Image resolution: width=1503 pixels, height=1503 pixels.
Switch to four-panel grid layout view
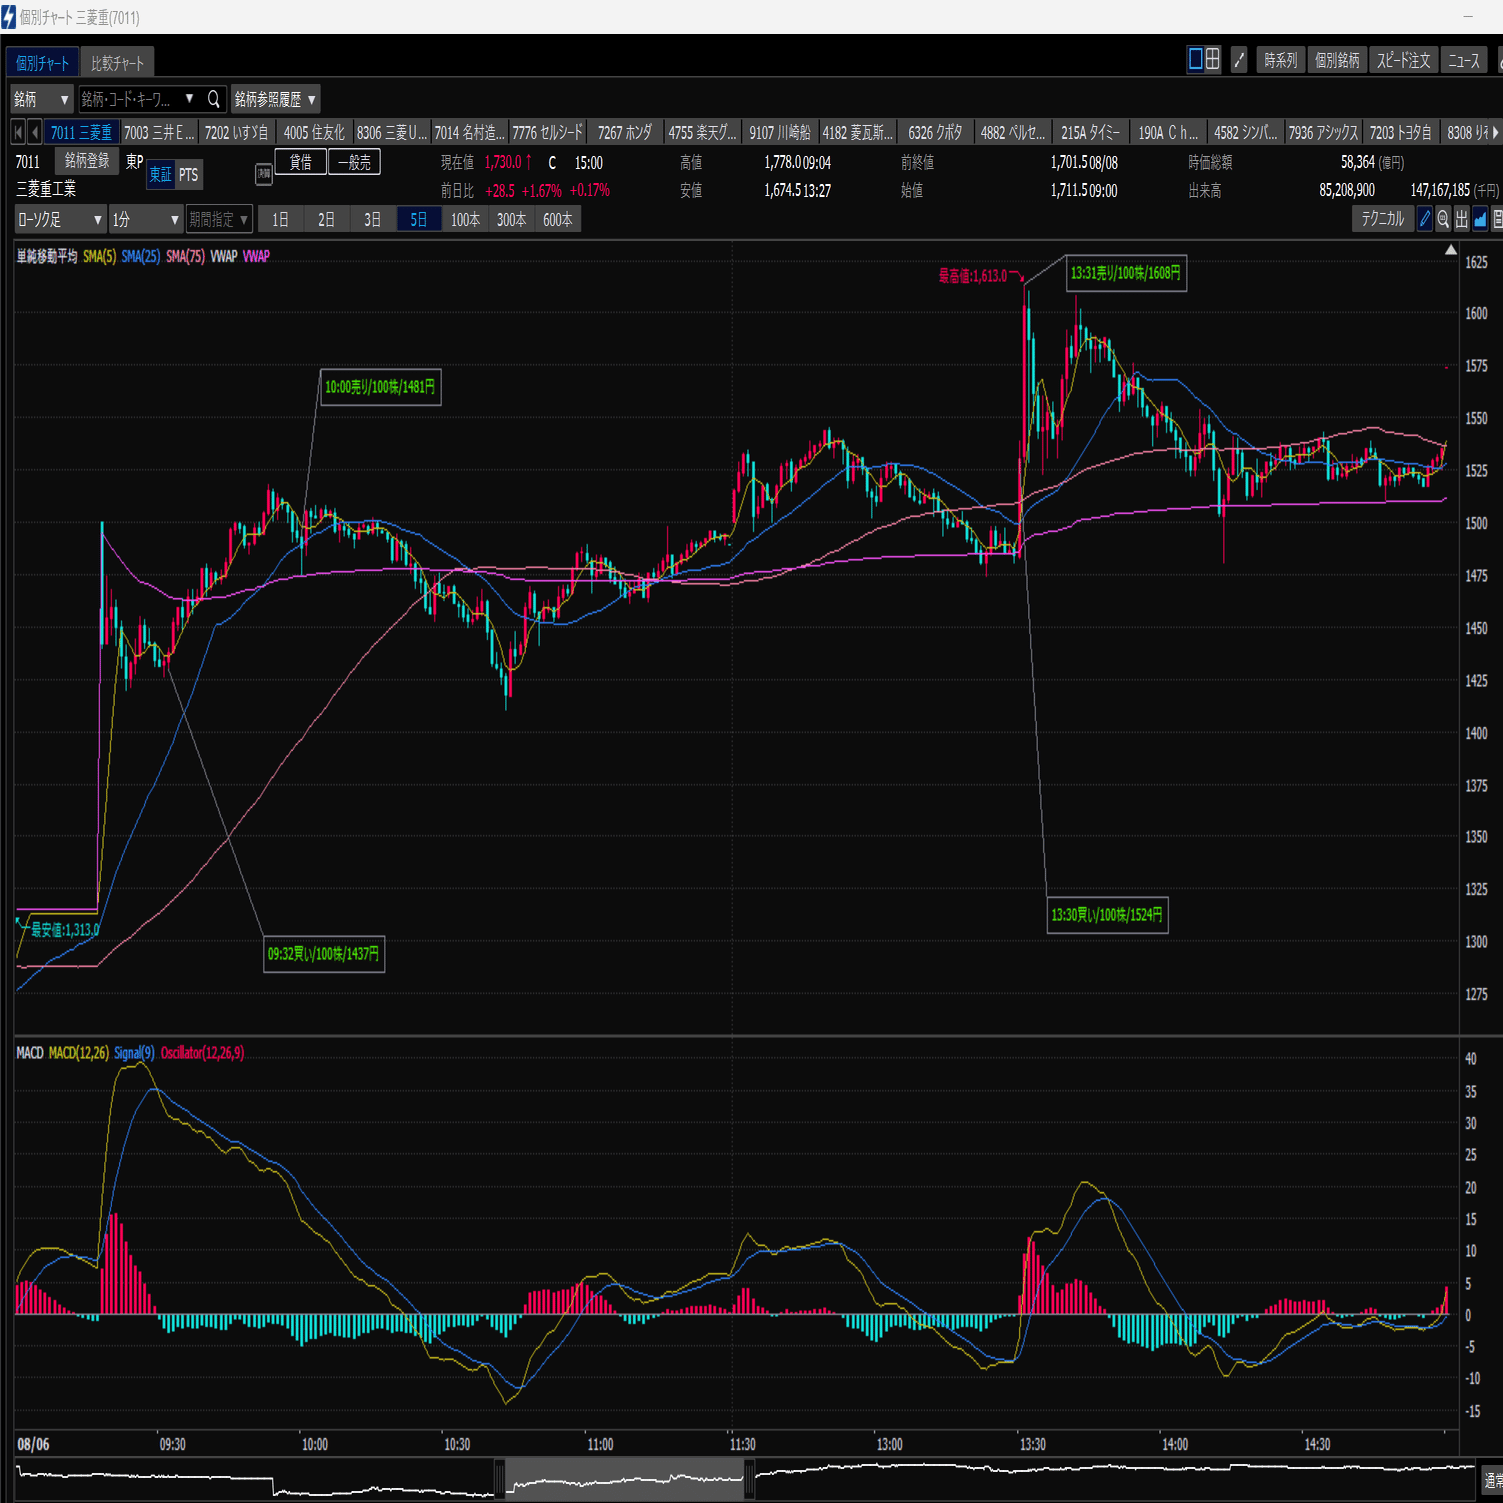(1212, 60)
